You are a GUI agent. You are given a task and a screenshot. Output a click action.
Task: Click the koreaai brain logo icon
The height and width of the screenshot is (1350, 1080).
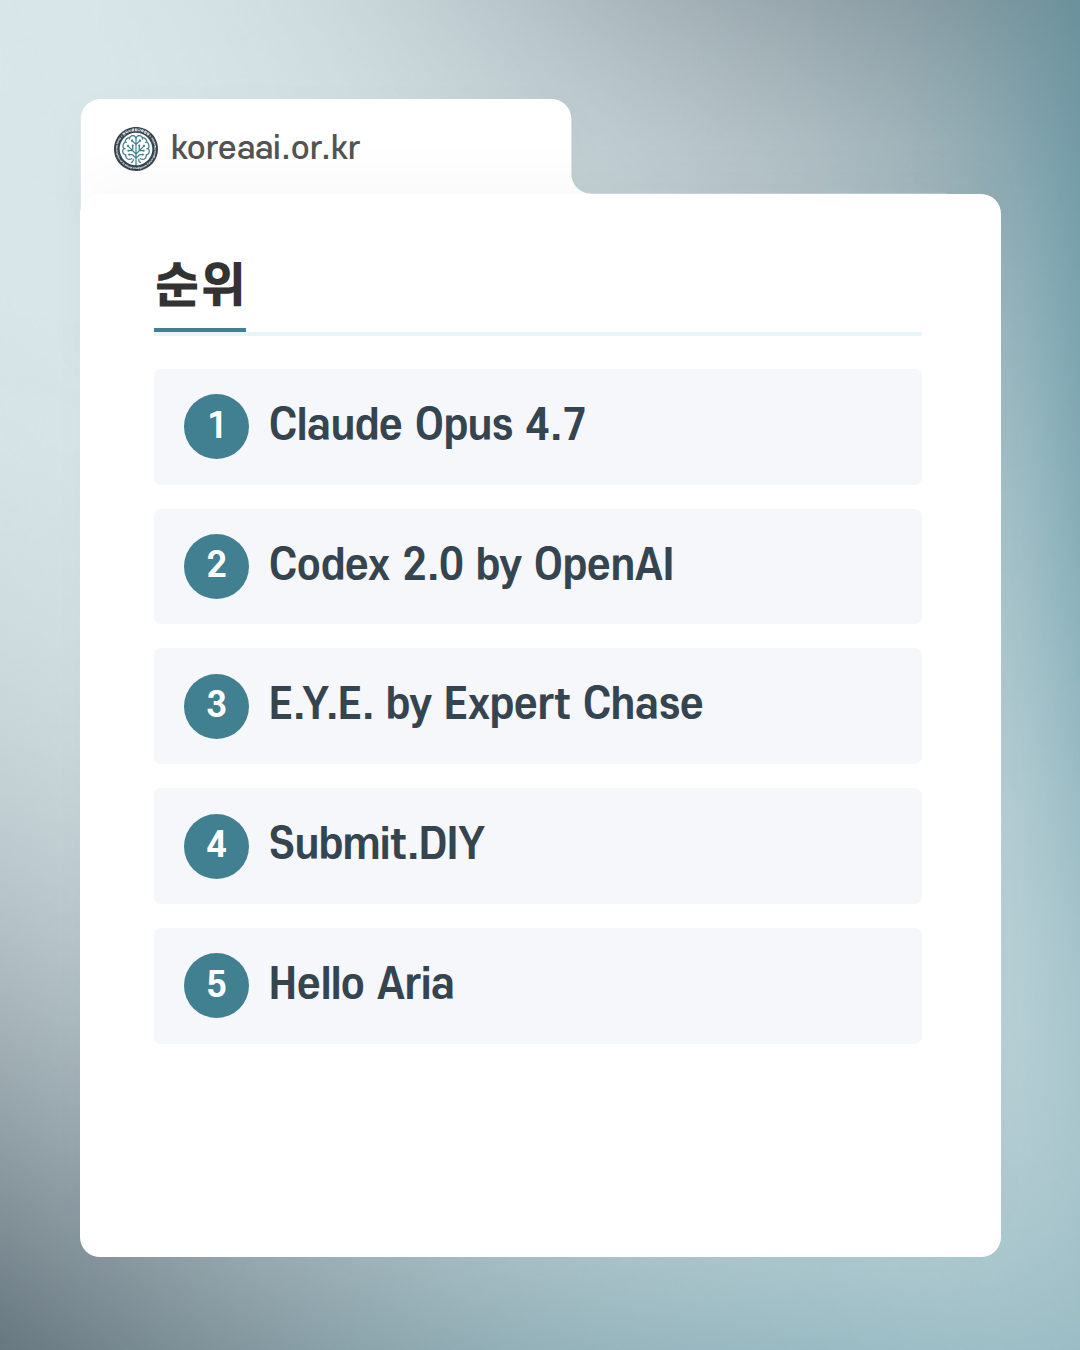(x=136, y=148)
